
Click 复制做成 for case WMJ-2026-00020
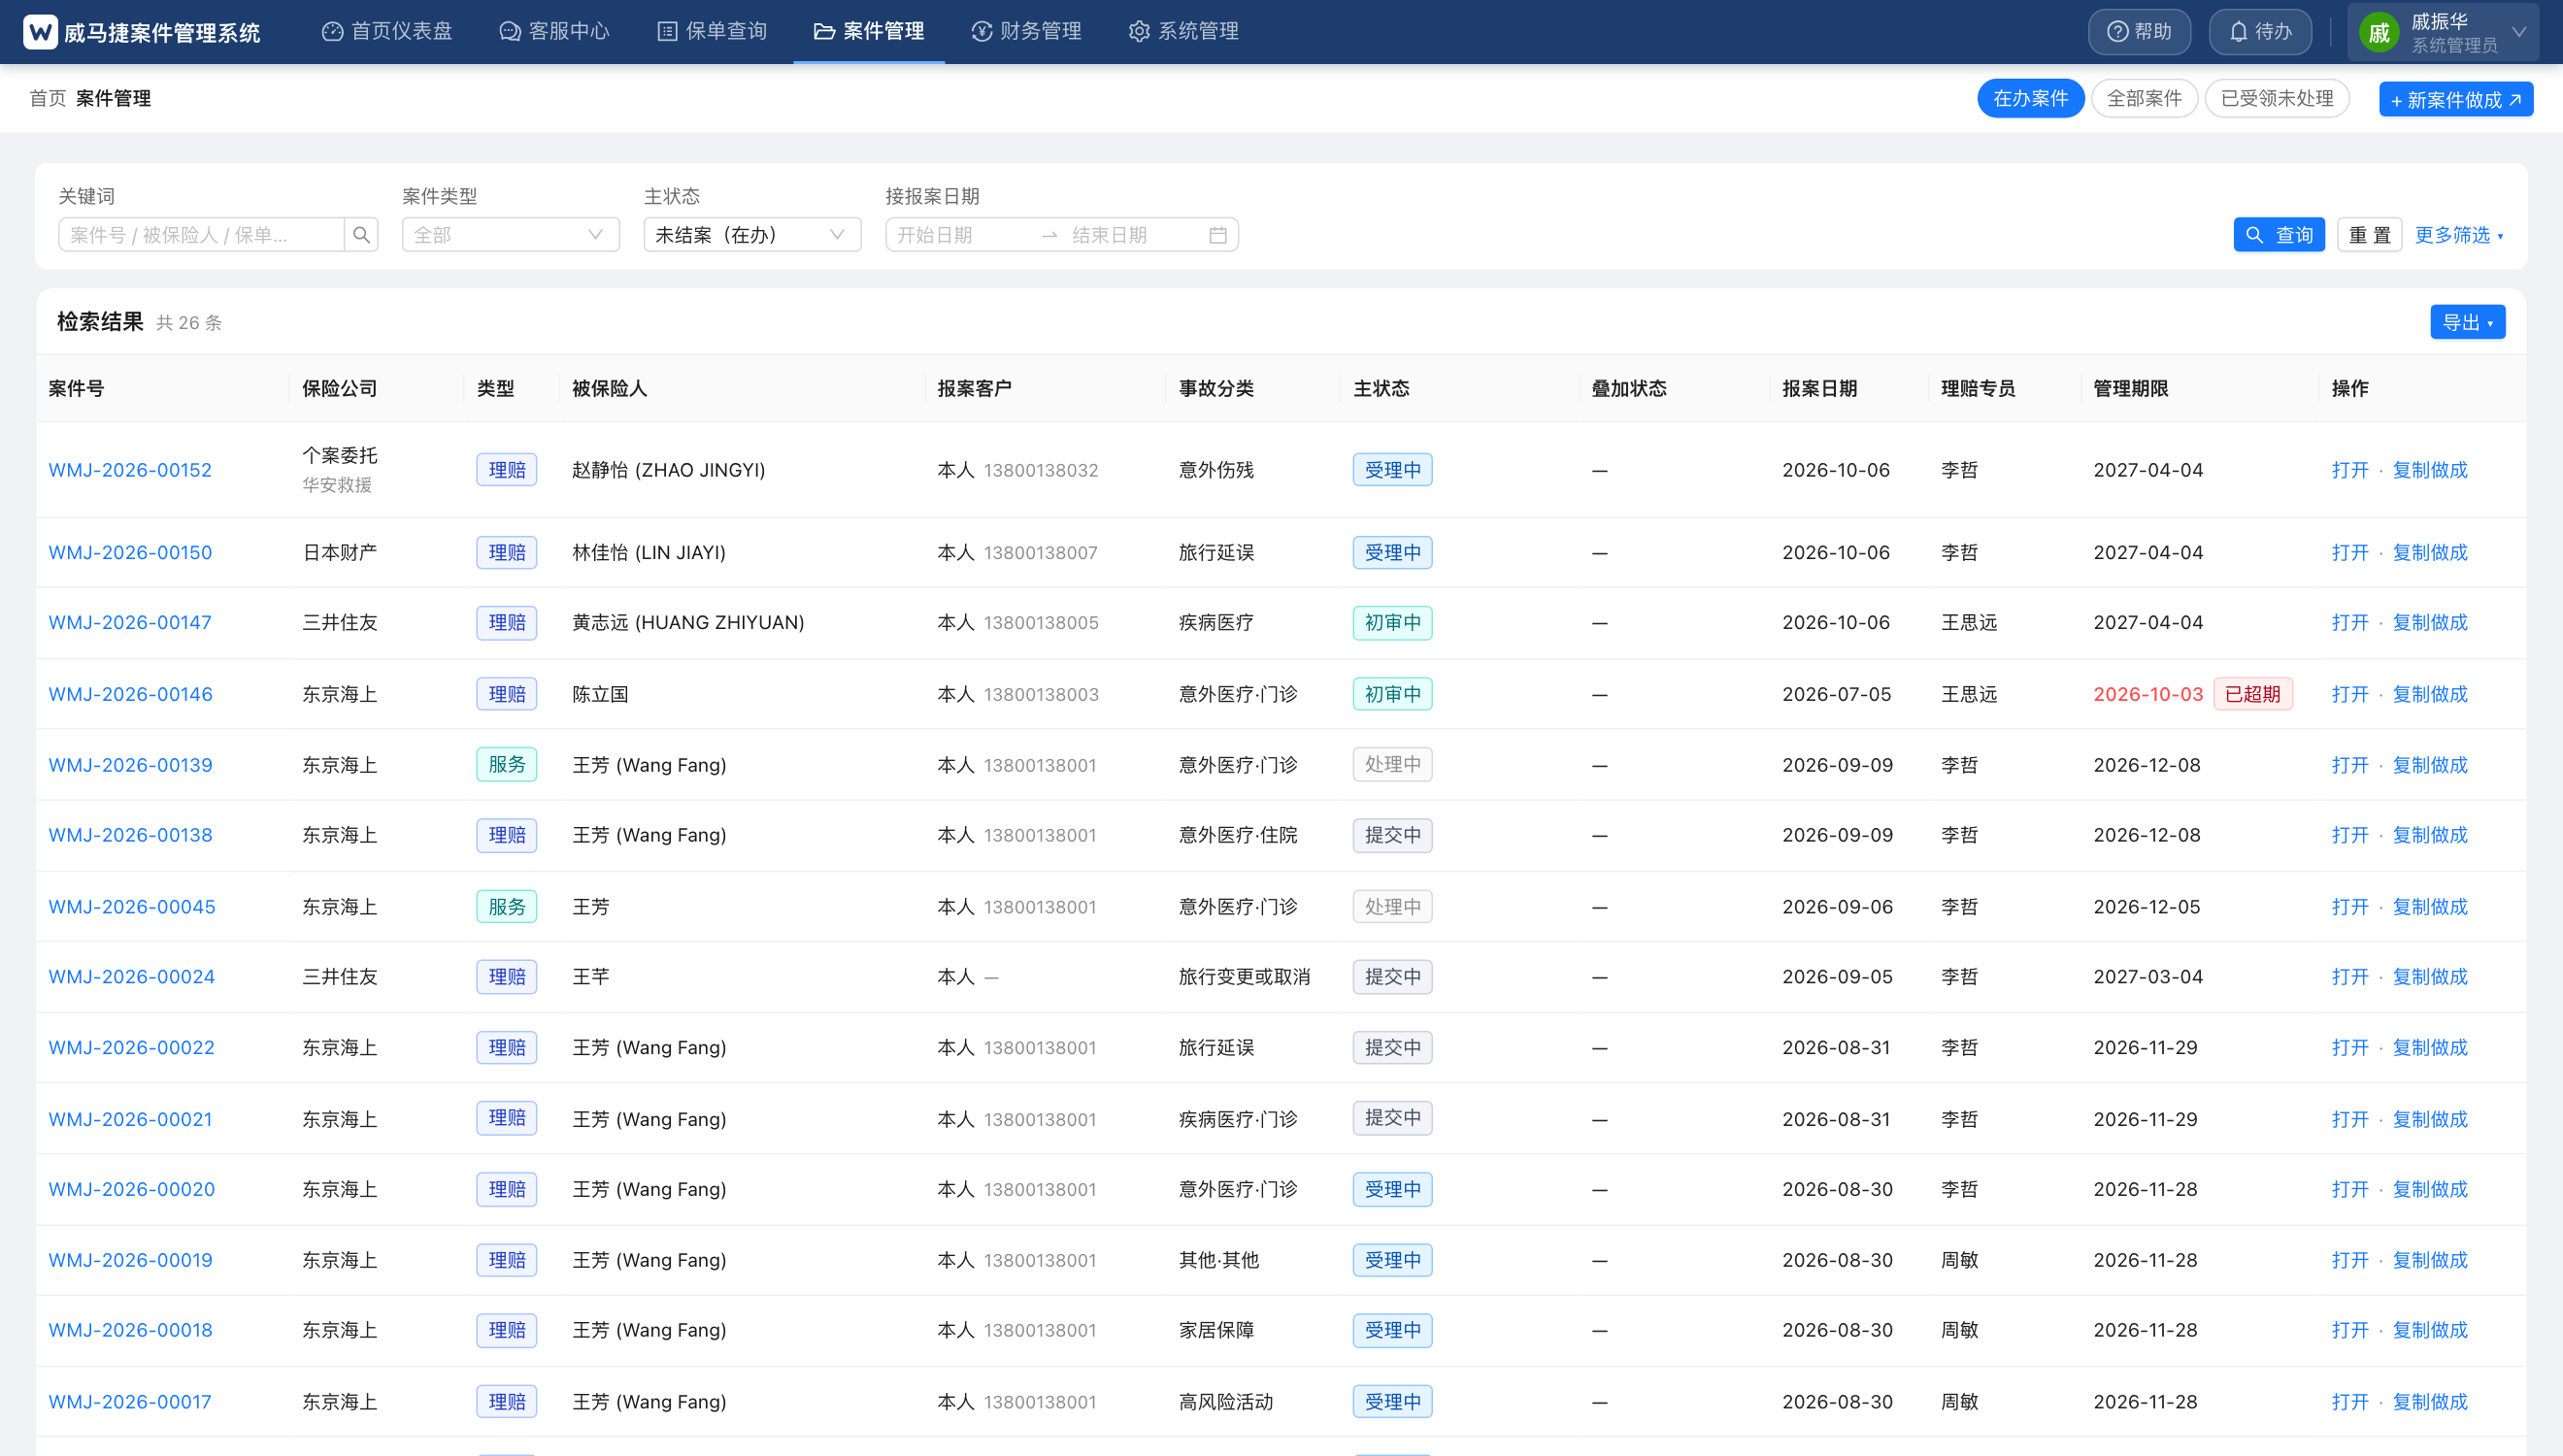[2429, 1189]
